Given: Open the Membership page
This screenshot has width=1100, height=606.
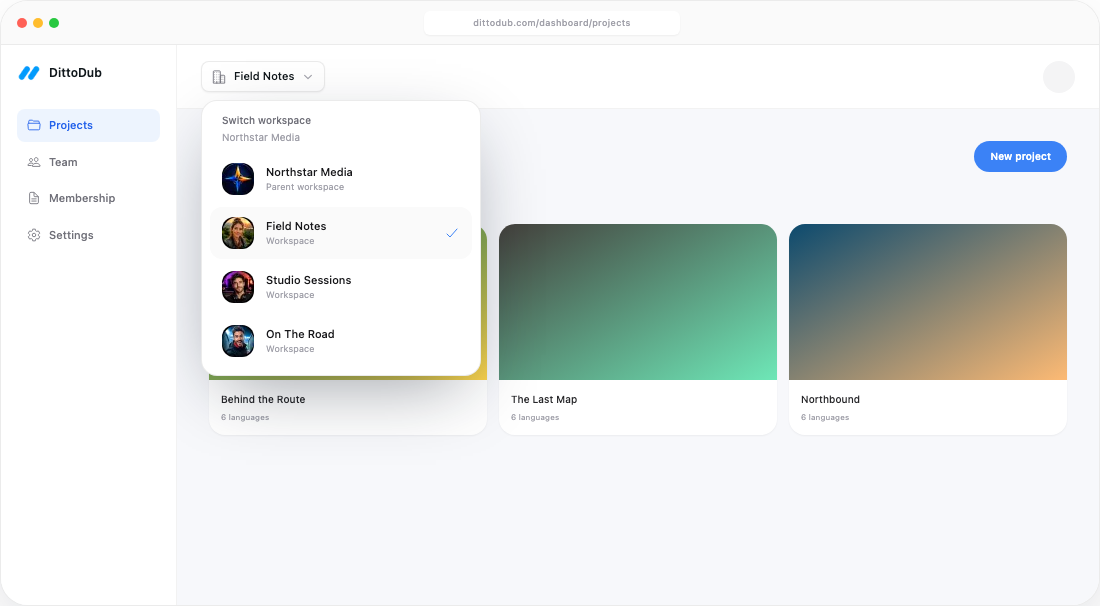Looking at the screenshot, I should coord(88,198).
